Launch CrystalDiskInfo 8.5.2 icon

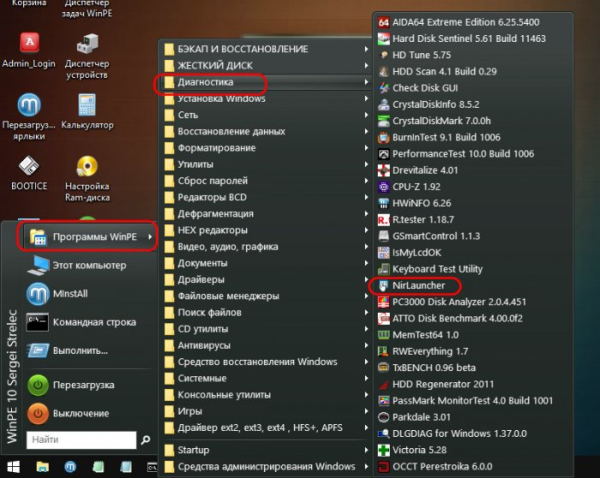(x=384, y=103)
